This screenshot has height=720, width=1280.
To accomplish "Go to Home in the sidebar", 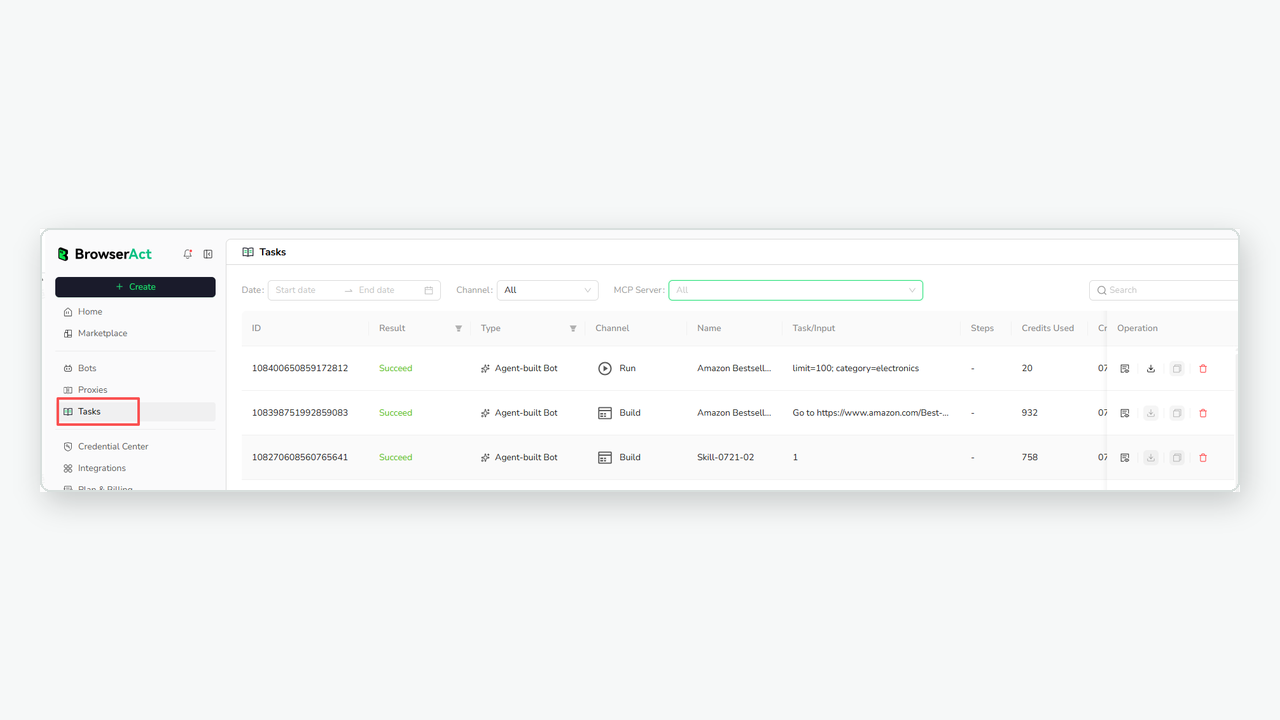I will pos(135,312).
